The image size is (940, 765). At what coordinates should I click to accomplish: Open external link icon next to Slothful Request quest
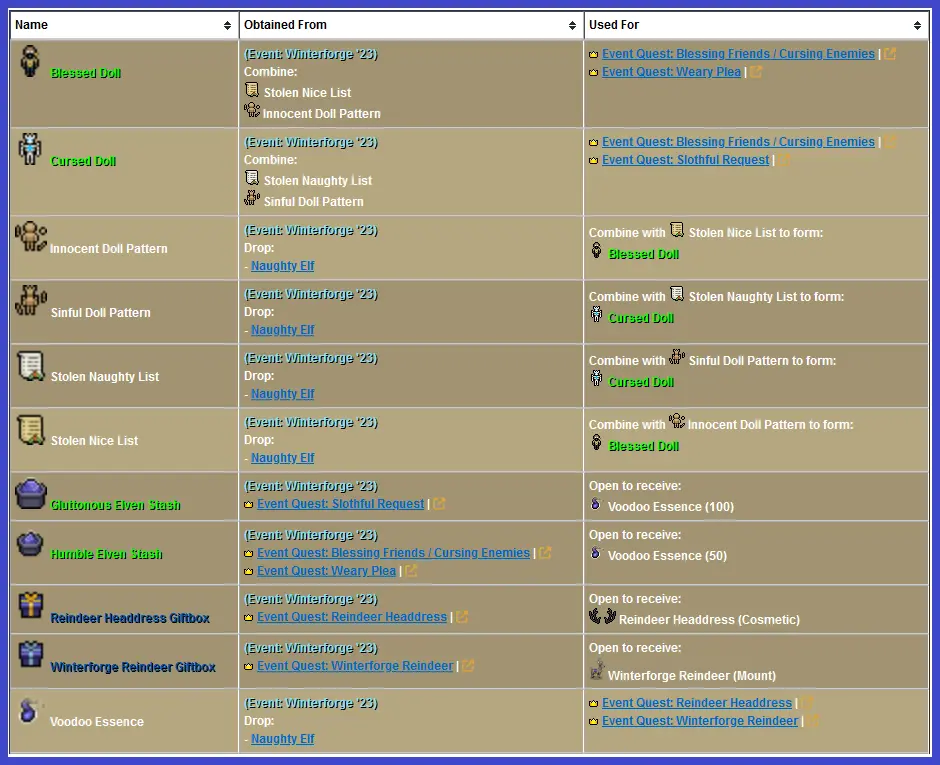click(x=438, y=504)
